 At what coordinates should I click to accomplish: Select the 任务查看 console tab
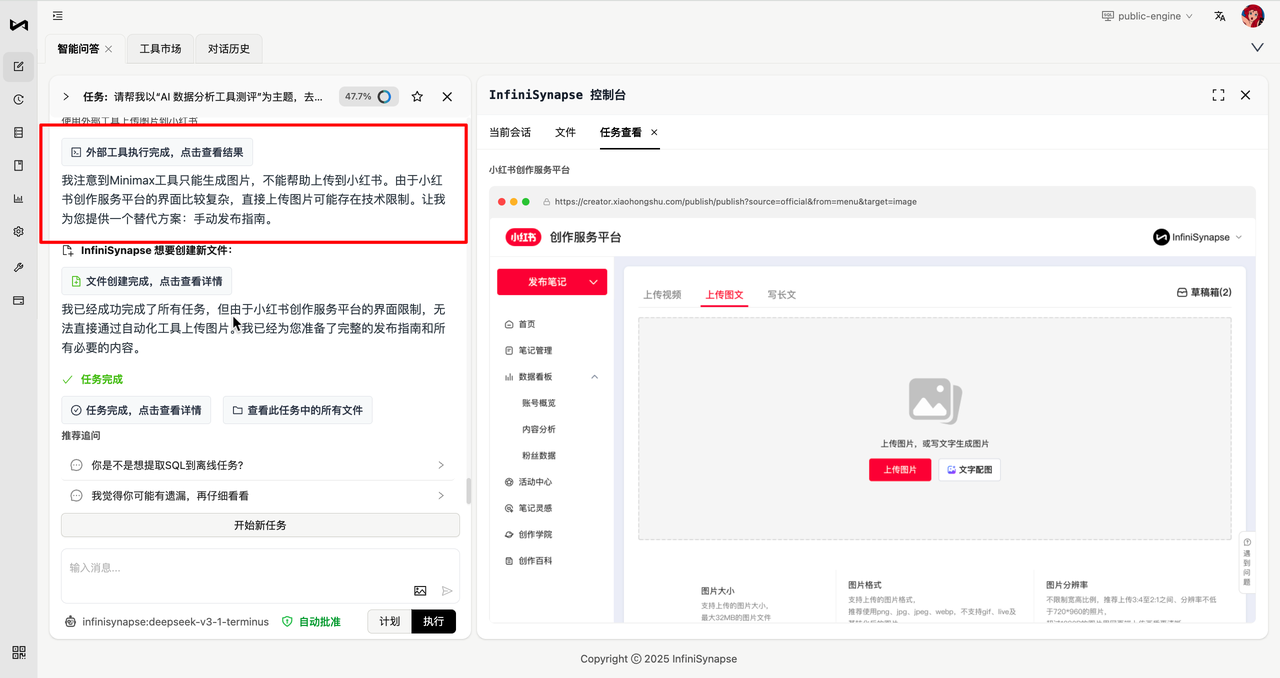coord(621,132)
